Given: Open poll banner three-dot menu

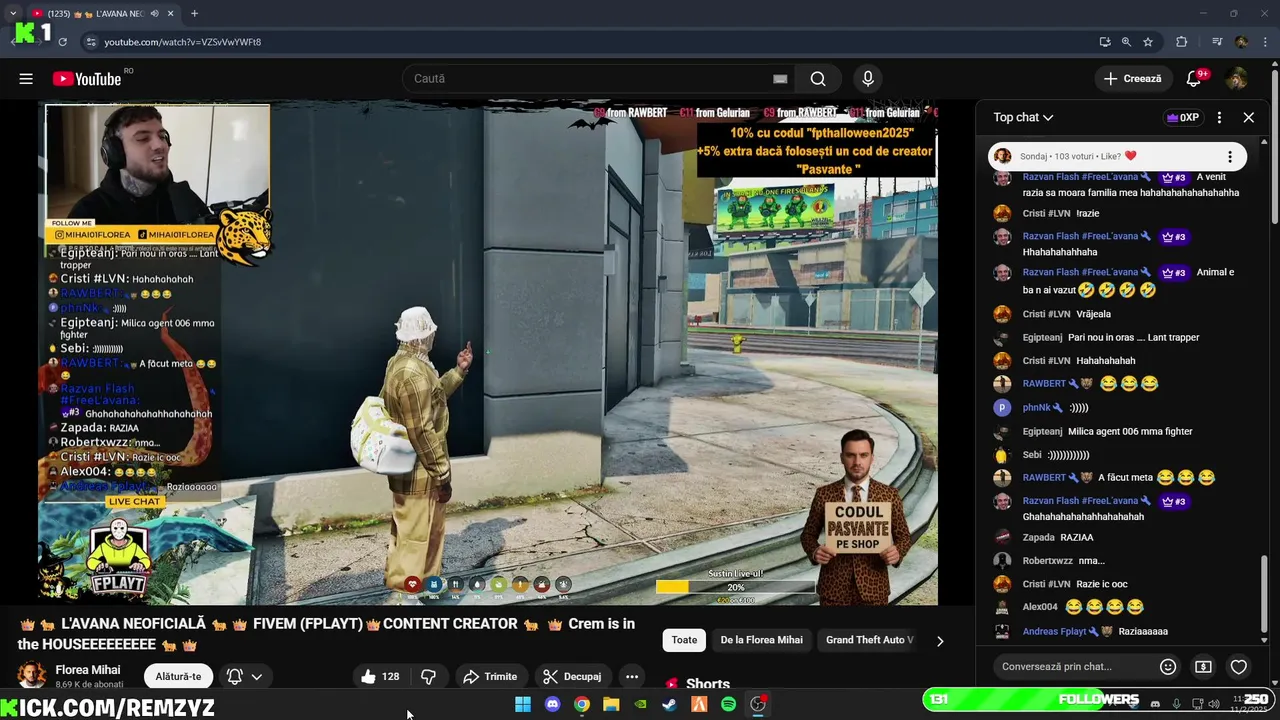Looking at the screenshot, I should [x=1230, y=156].
